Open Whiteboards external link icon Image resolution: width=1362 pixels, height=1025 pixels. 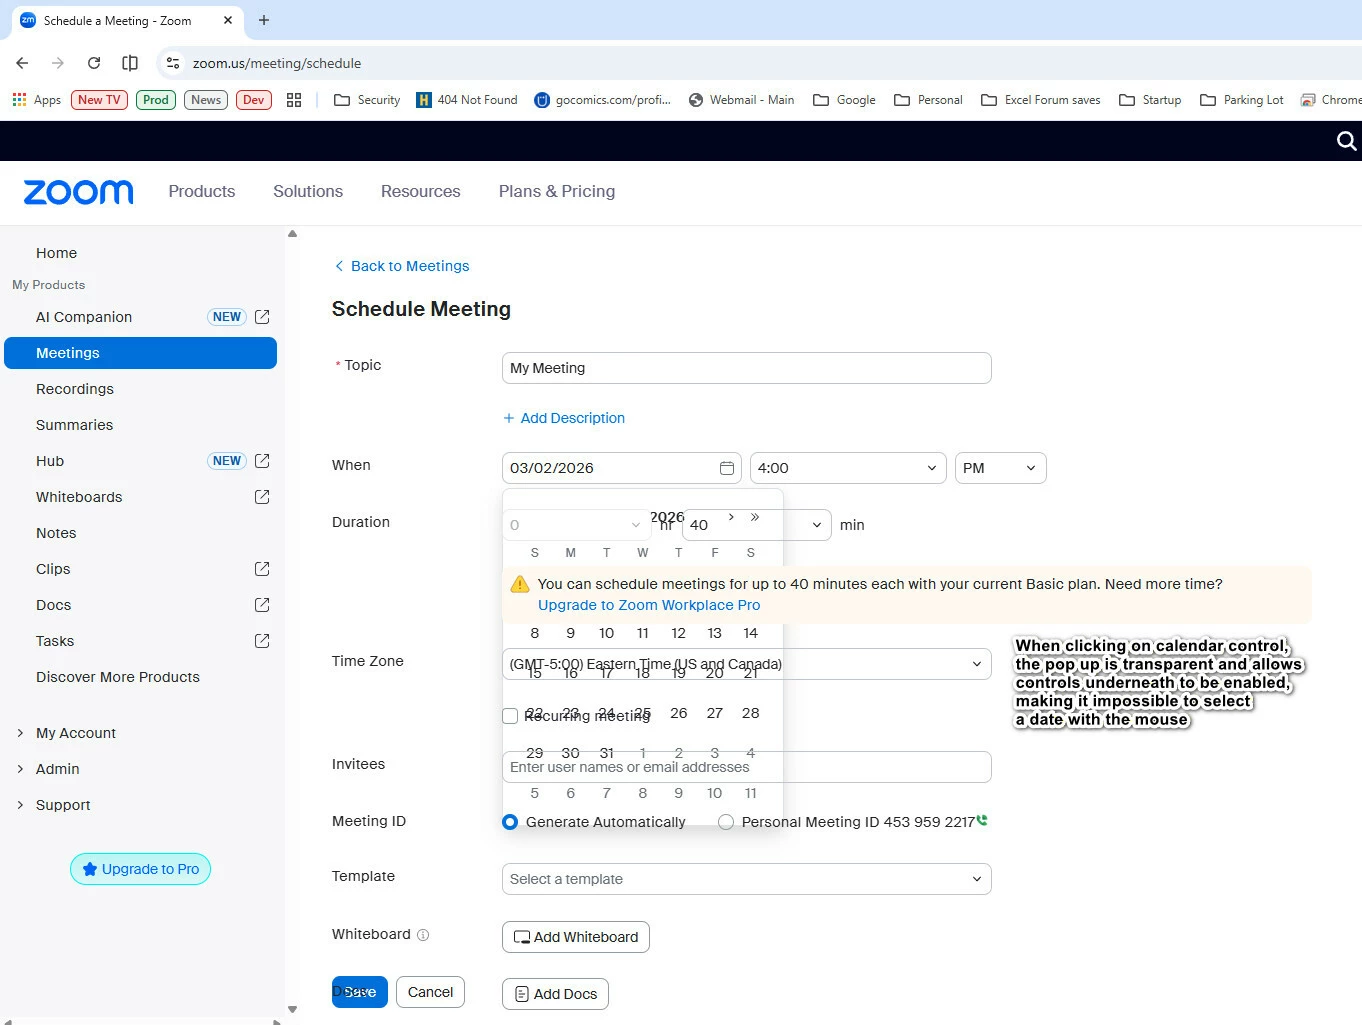click(x=262, y=497)
